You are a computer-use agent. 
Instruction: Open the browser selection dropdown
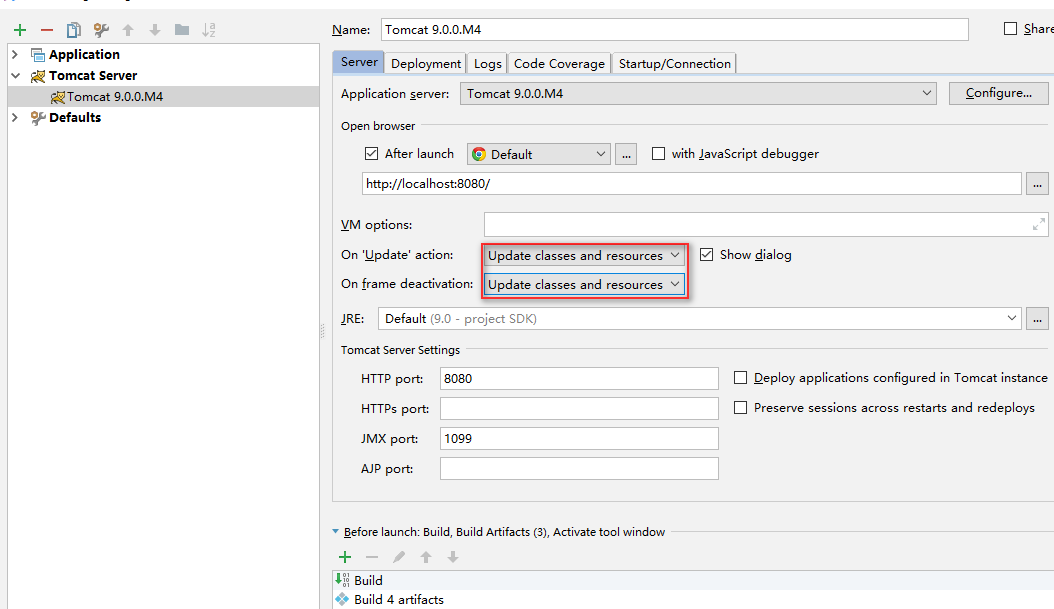point(538,154)
